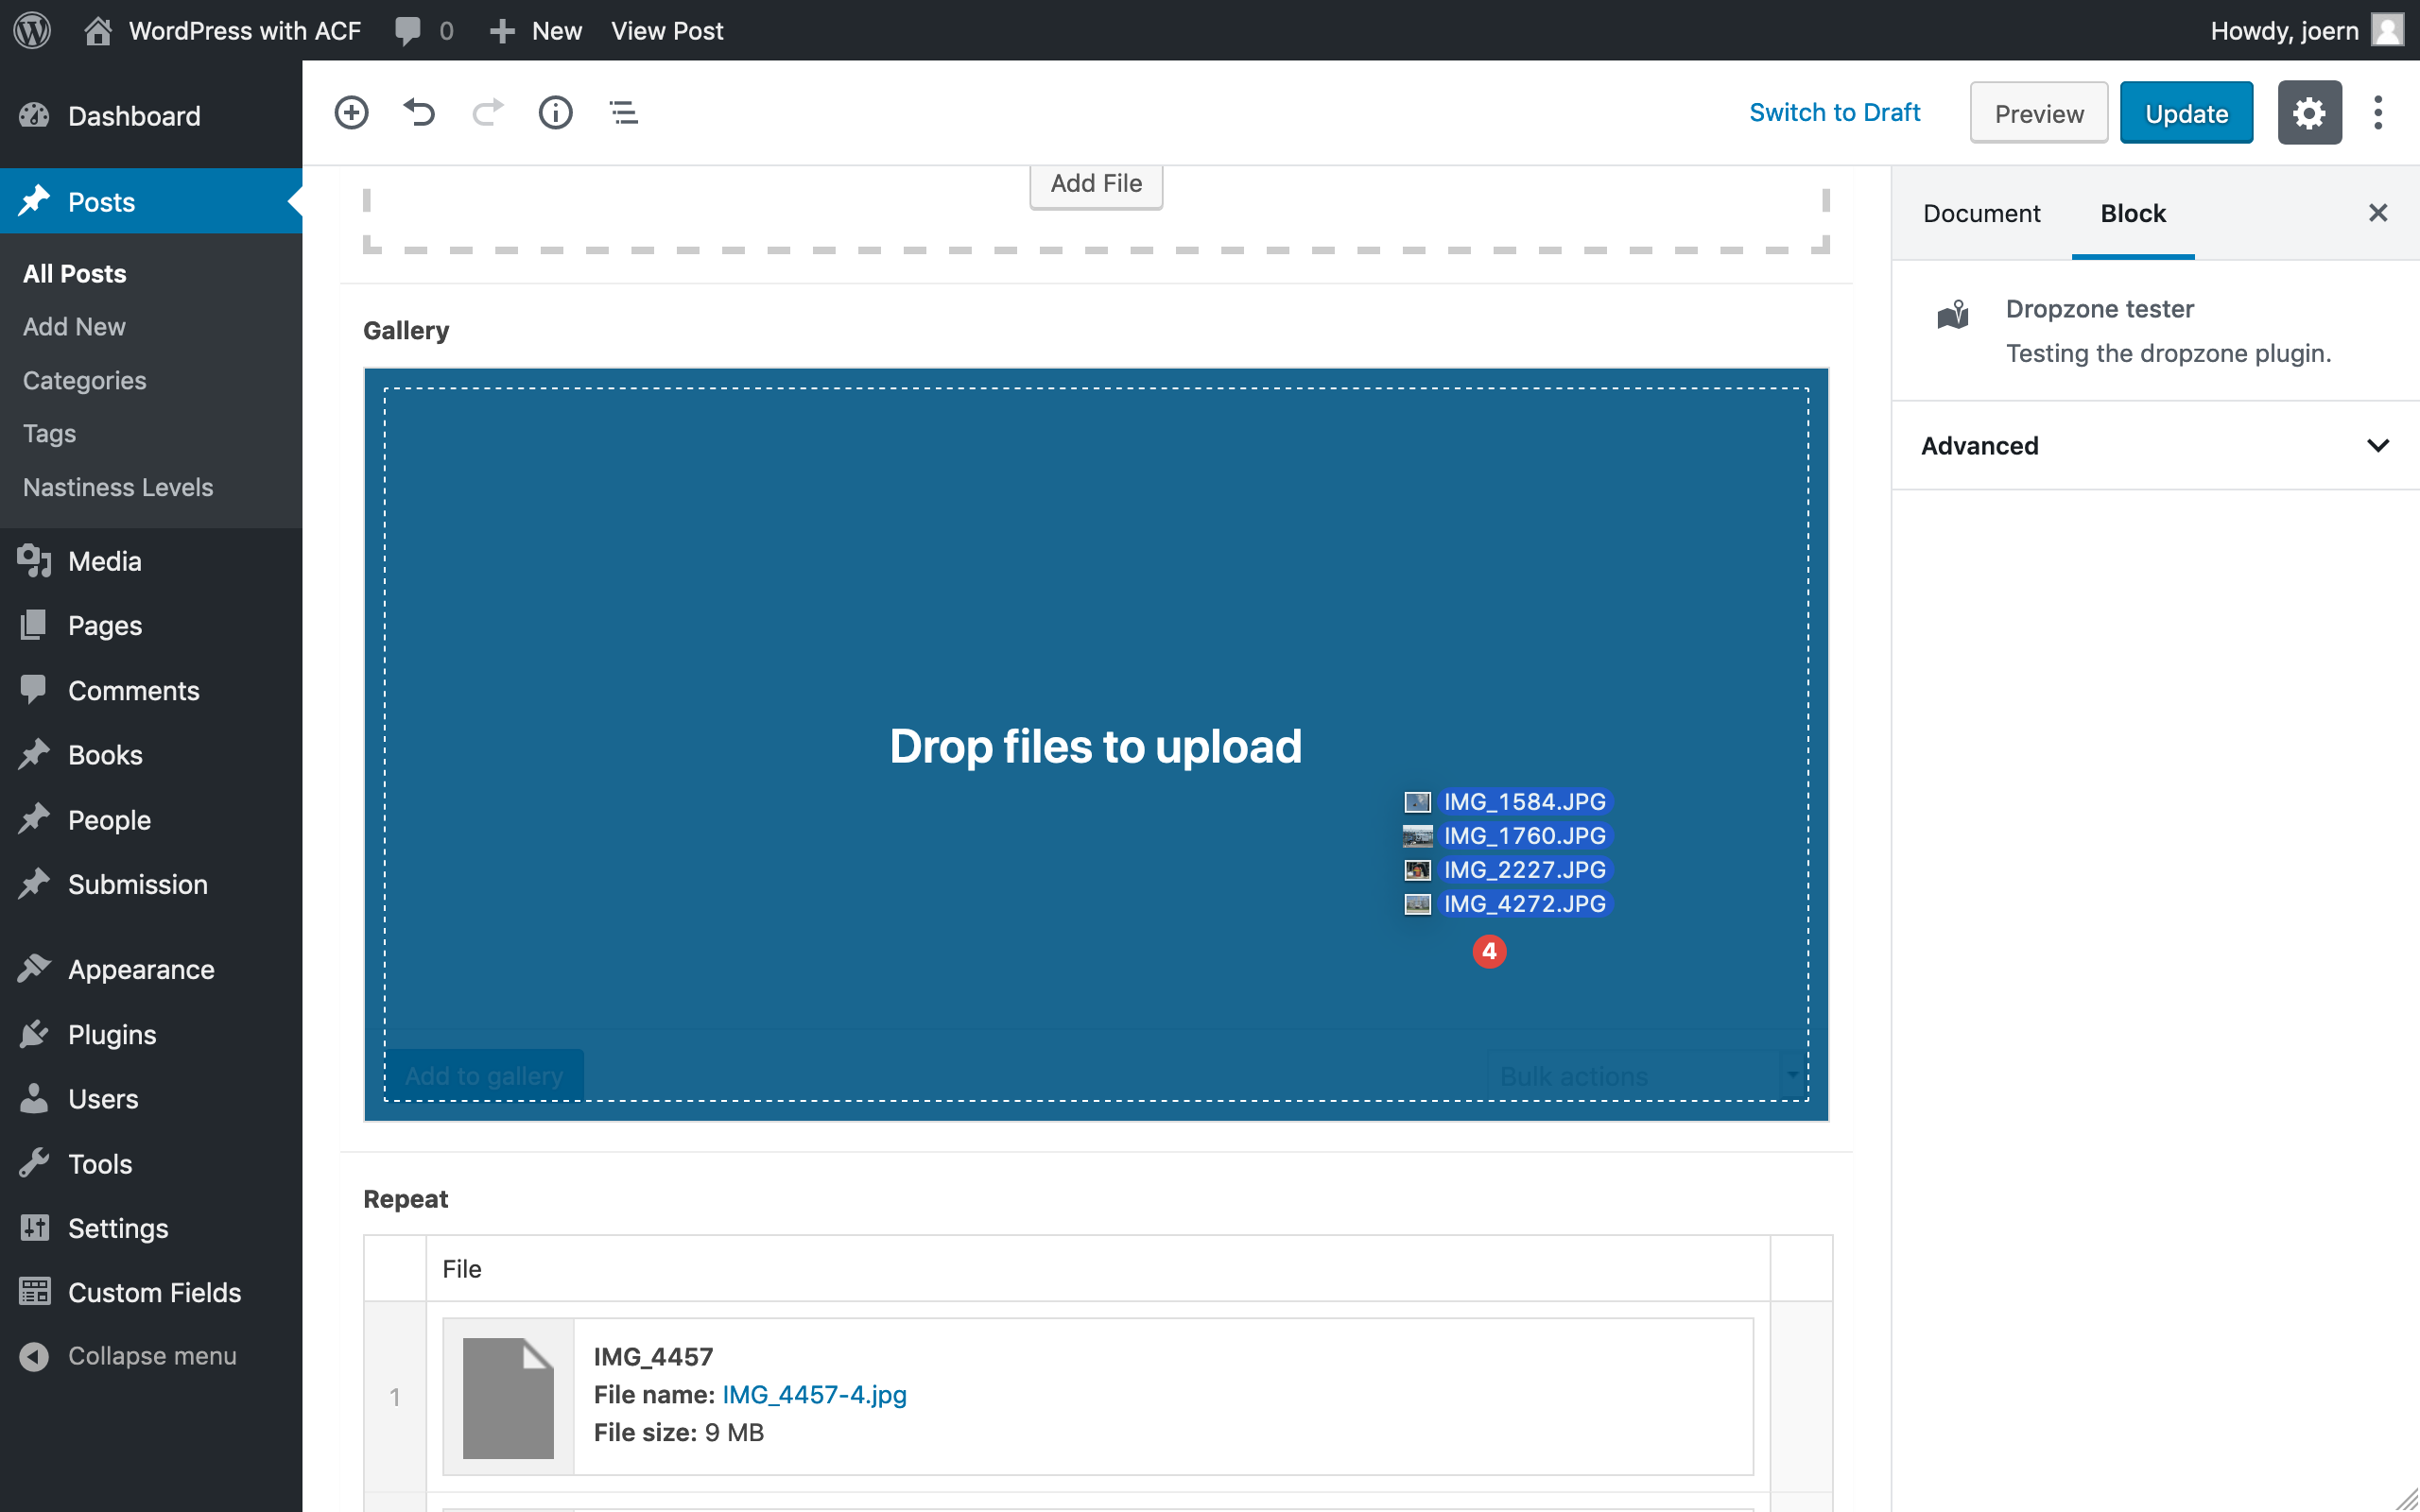
Task: Click the Submission pin icon
Action: pyautogui.click(x=34, y=883)
